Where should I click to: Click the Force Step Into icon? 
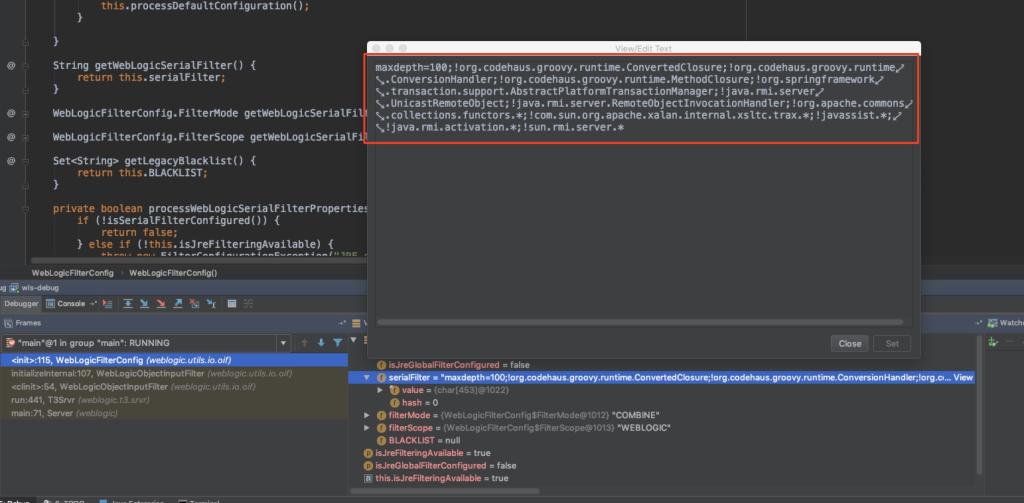[160, 303]
